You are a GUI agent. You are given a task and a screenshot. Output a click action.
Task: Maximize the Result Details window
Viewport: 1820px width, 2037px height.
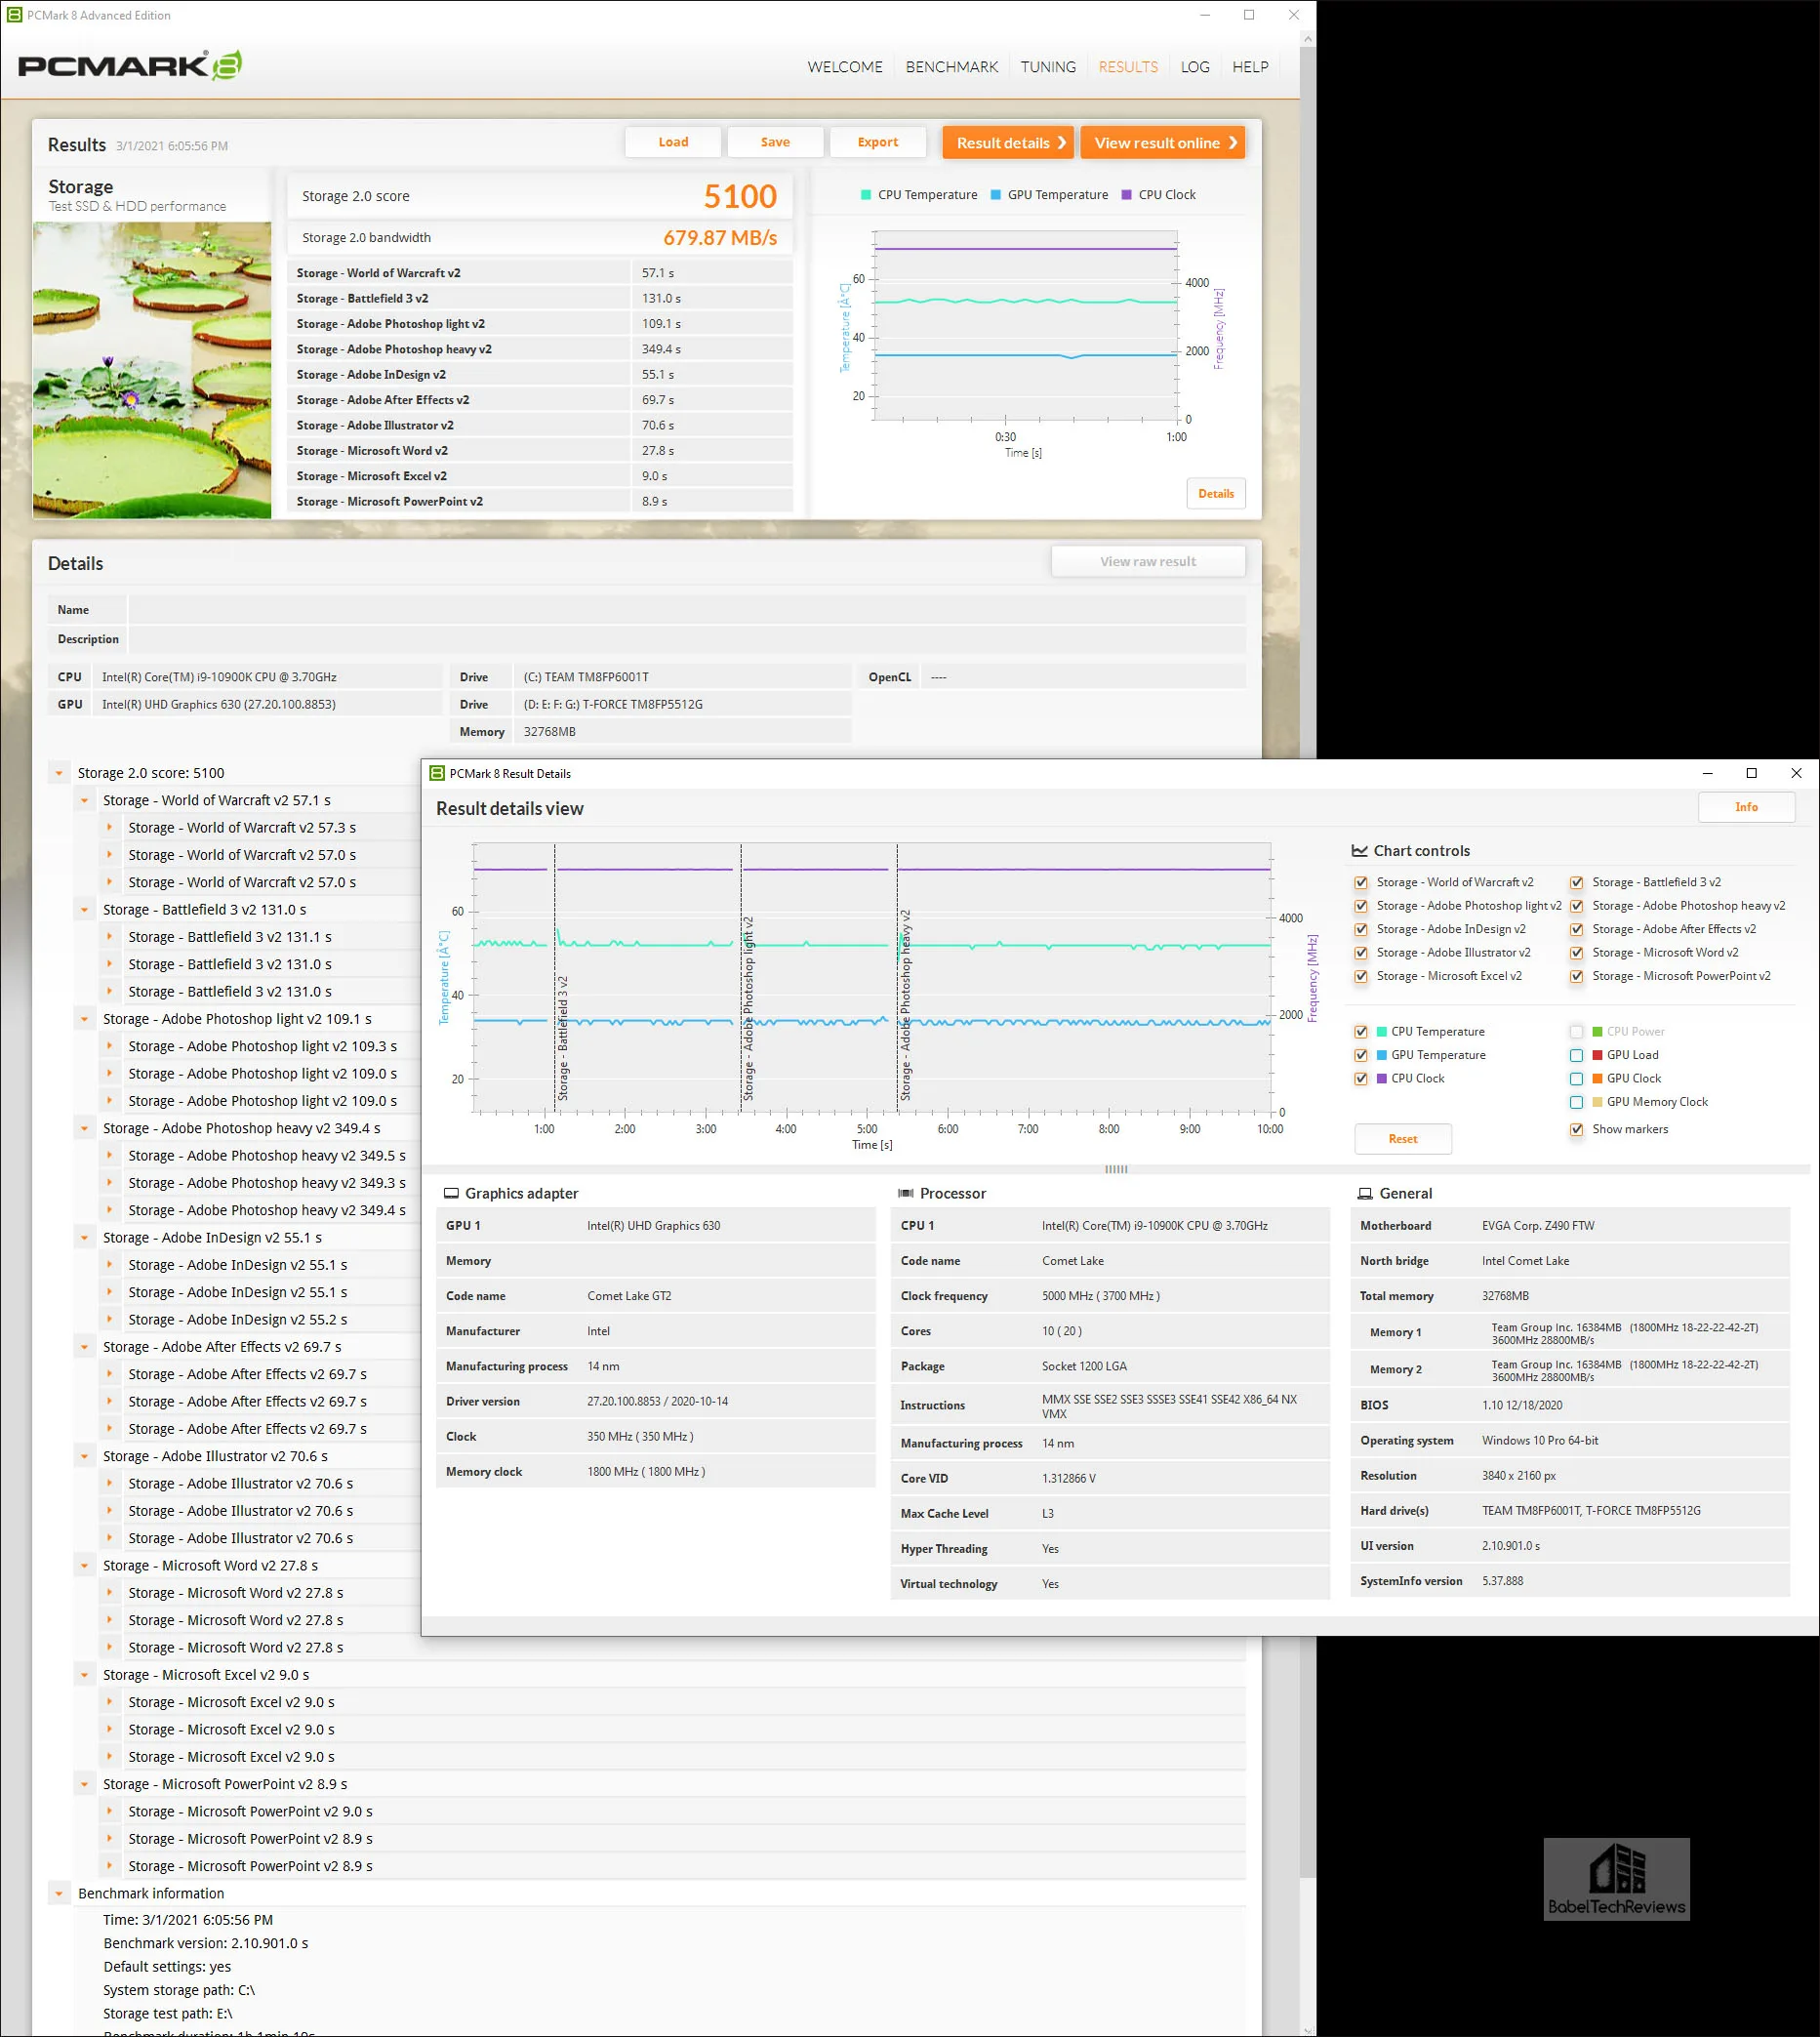(x=1751, y=773)
